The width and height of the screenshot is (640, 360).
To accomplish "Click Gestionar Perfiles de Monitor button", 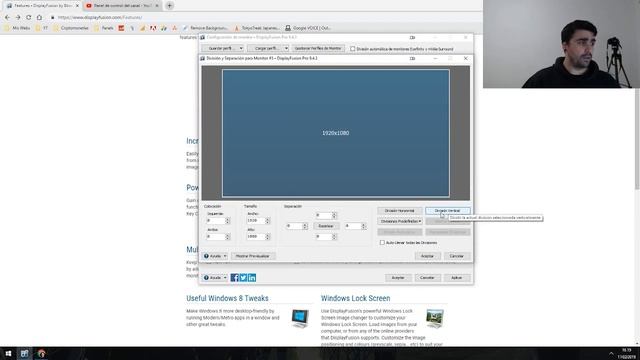I will click(x=318, y=48).
